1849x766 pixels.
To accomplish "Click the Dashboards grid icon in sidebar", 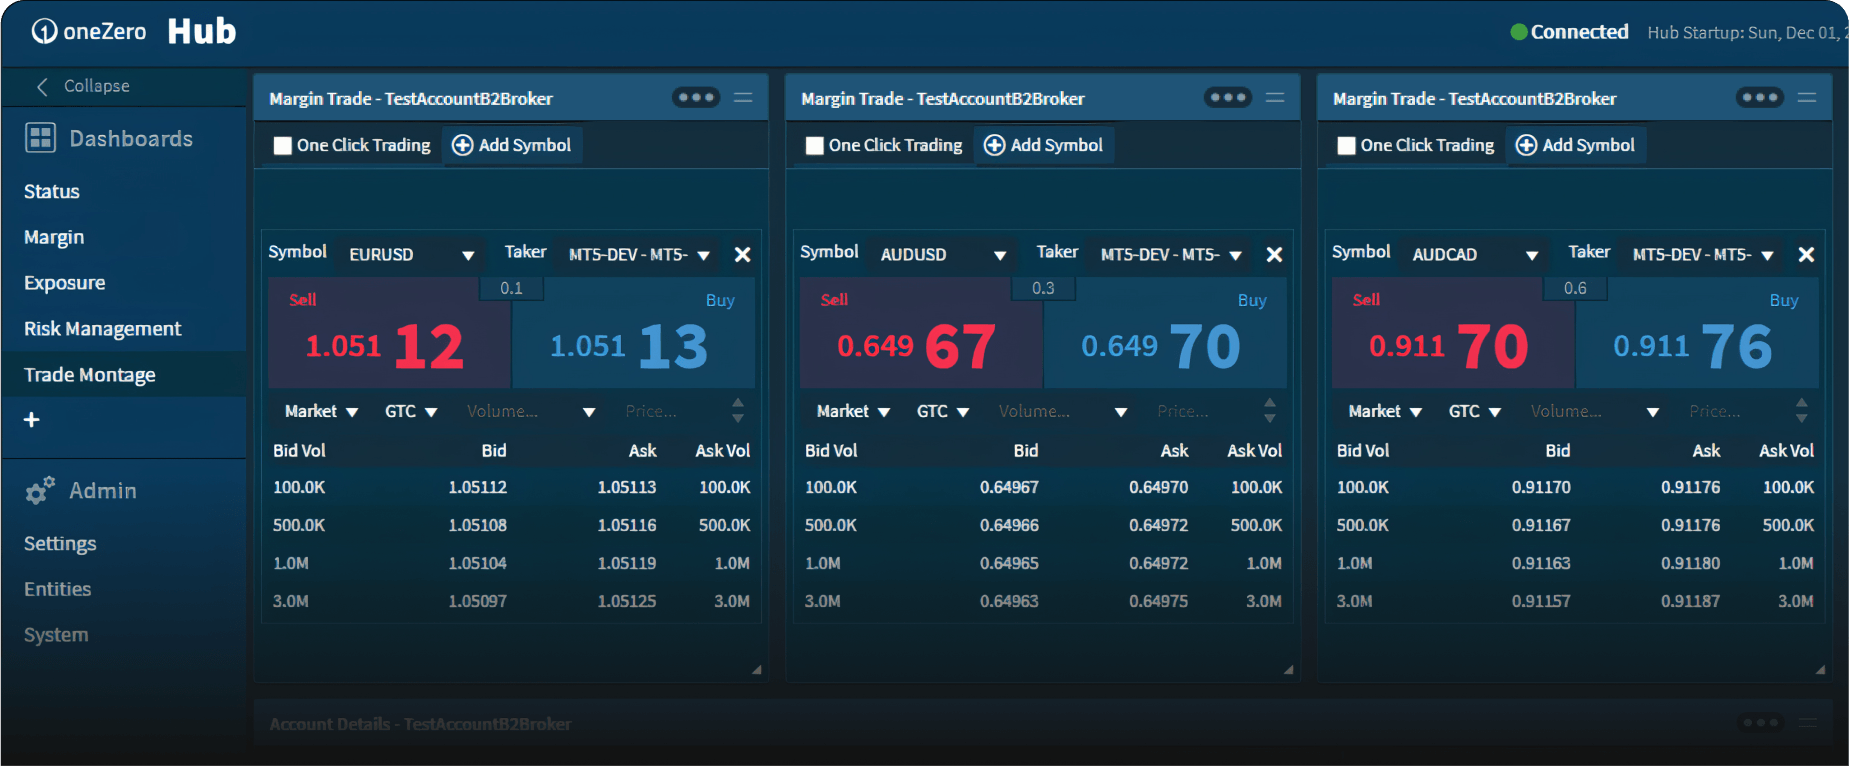I will (x=40, y=138).
